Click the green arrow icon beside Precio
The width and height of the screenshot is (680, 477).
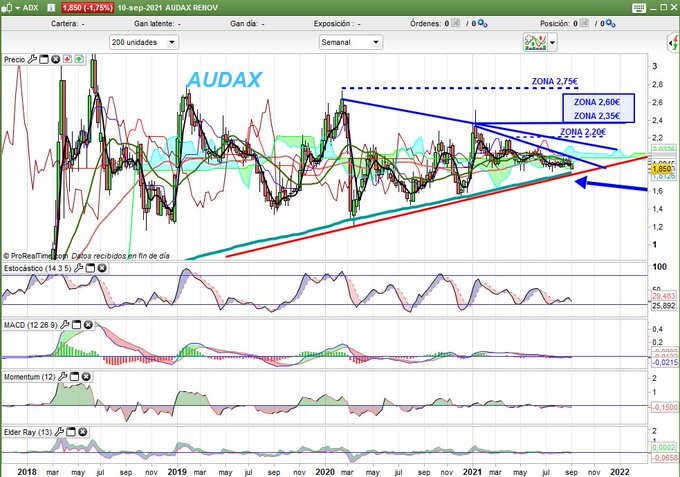(x=79, y=59)
